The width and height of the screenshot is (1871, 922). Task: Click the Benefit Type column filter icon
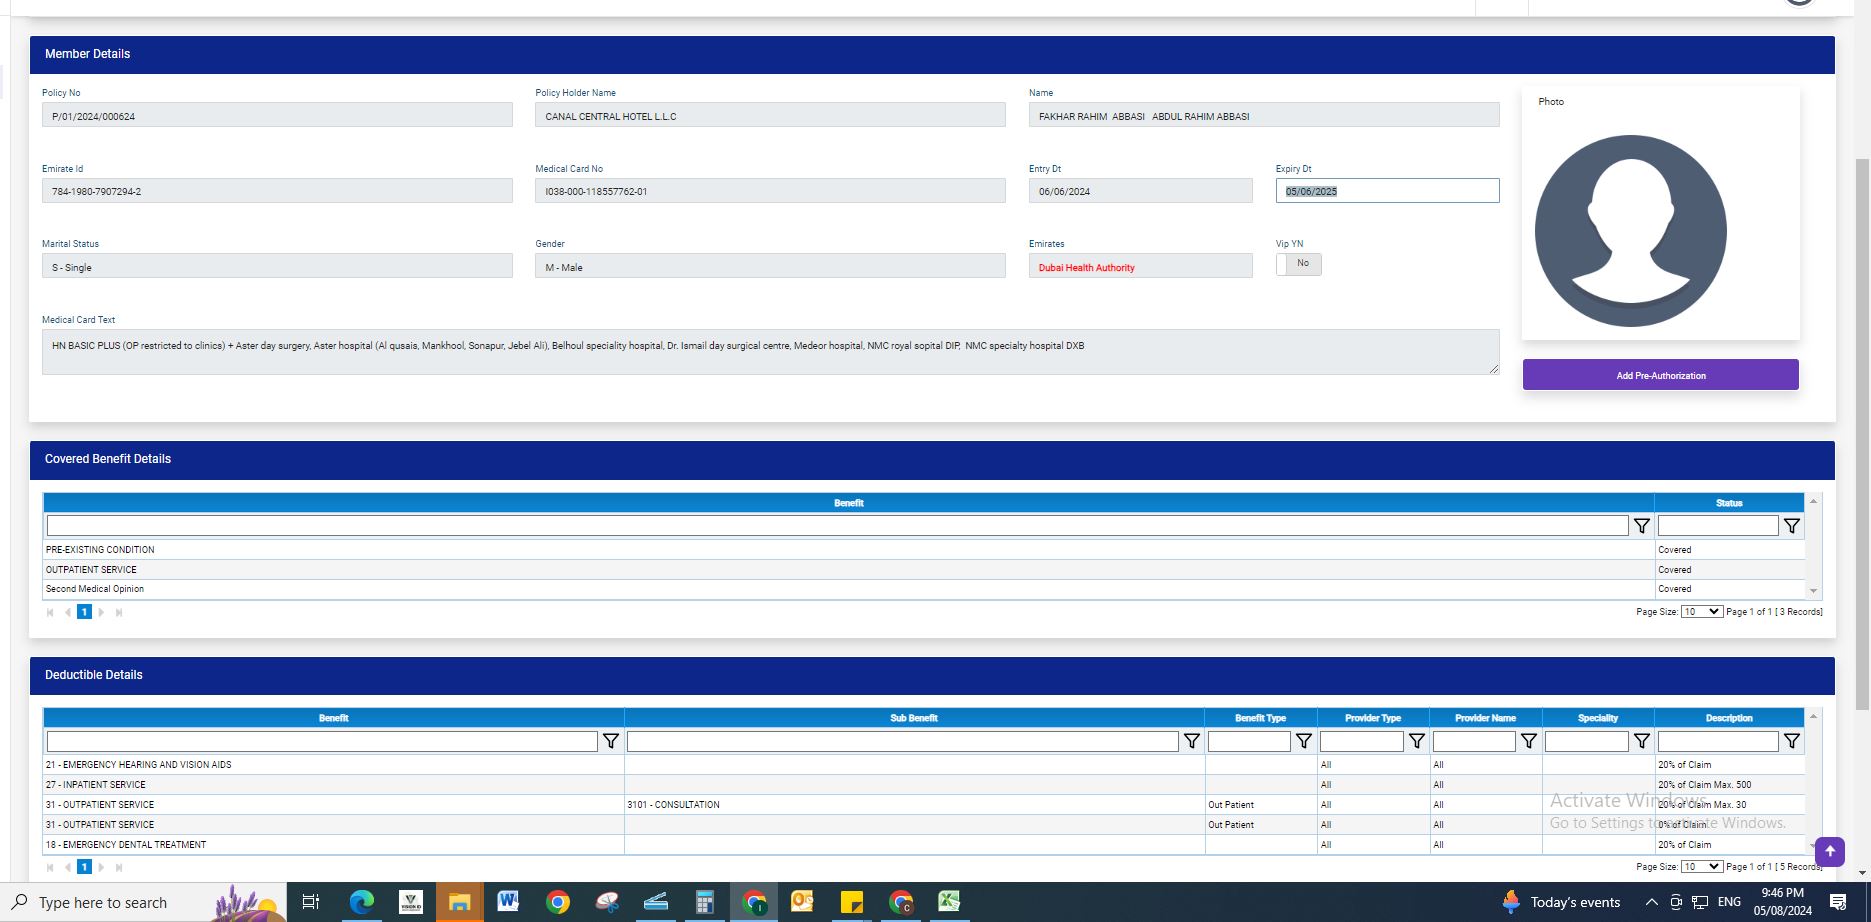1303,742
